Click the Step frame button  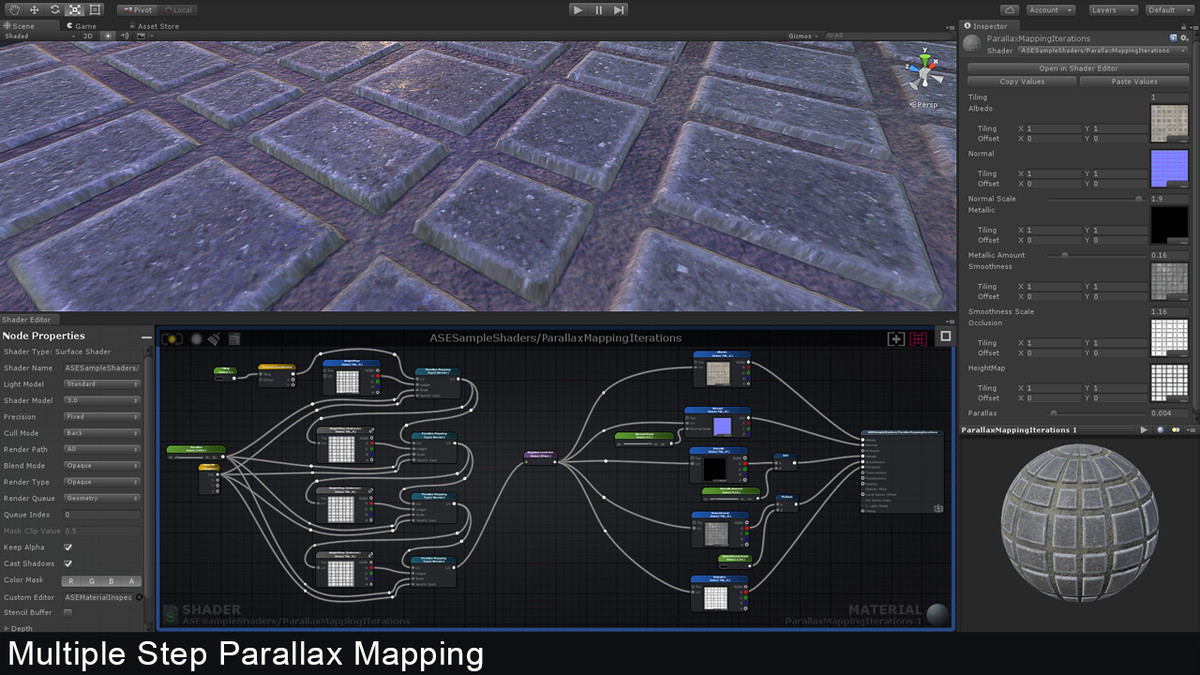point(620,9)
